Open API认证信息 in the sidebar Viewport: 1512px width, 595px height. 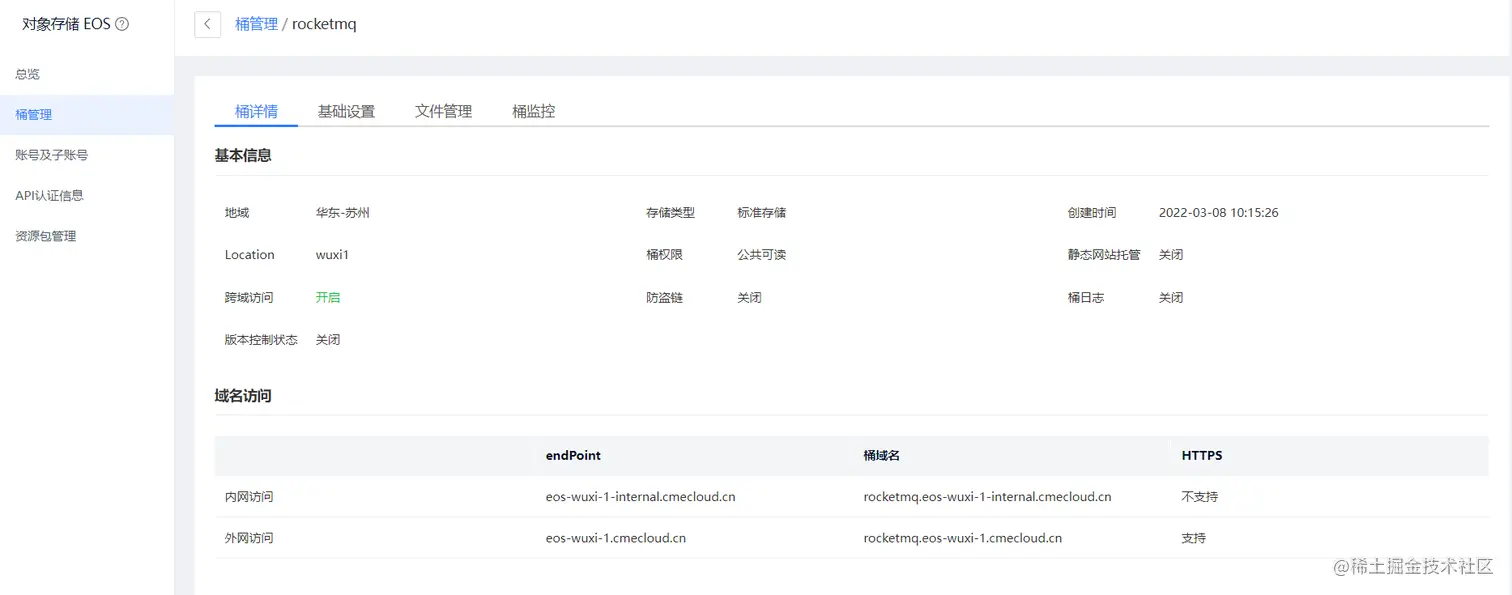click(50, 195)
